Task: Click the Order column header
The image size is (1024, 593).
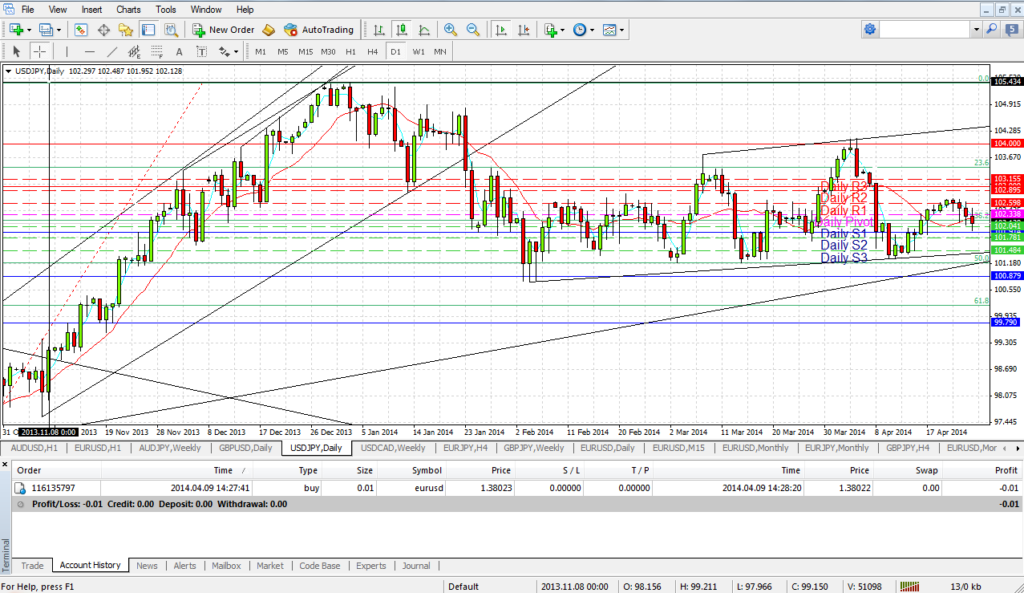Action: pos(56,470)
